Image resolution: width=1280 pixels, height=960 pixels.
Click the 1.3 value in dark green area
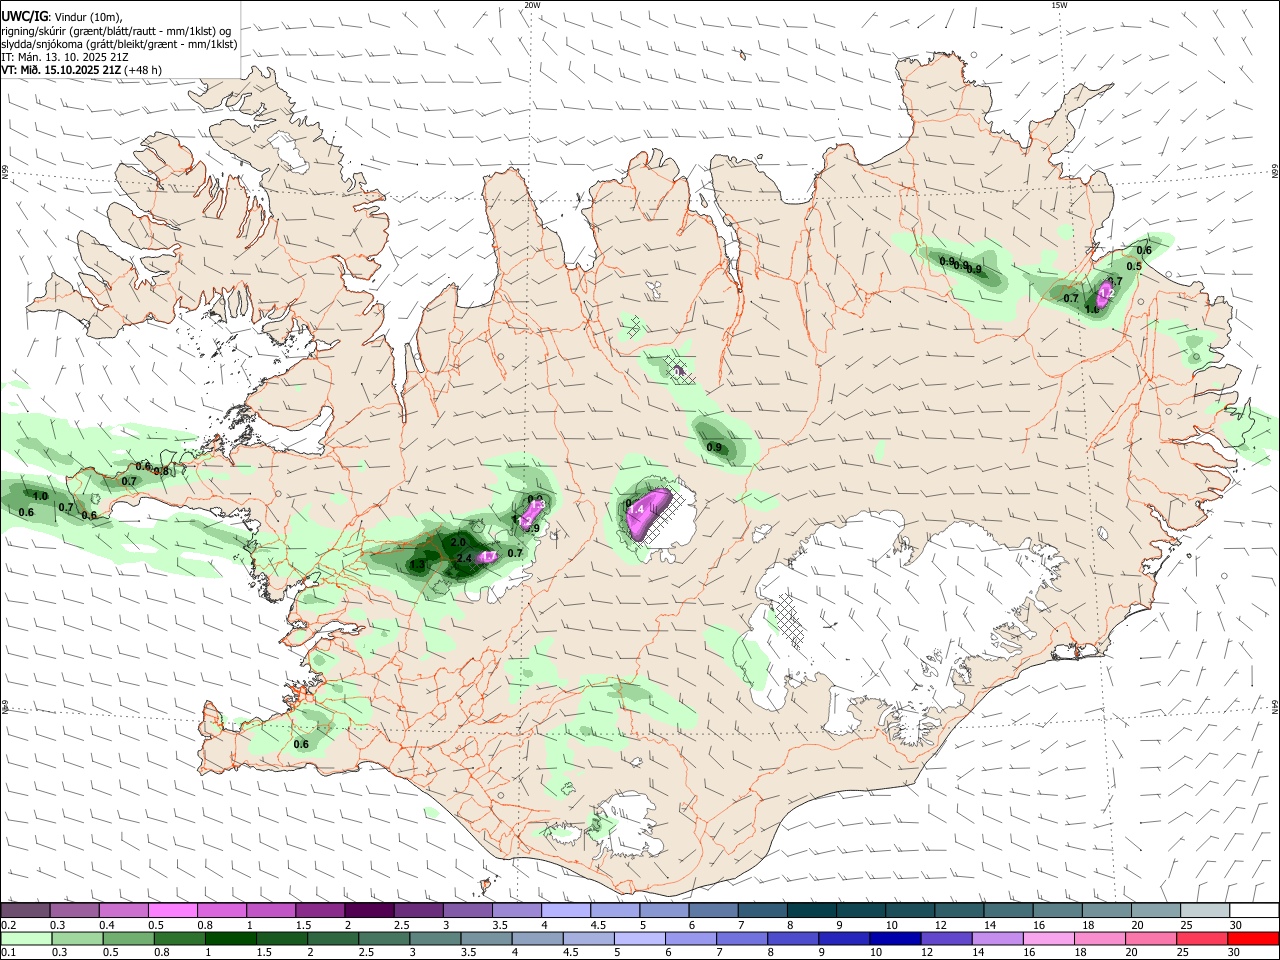pos(417,565)
